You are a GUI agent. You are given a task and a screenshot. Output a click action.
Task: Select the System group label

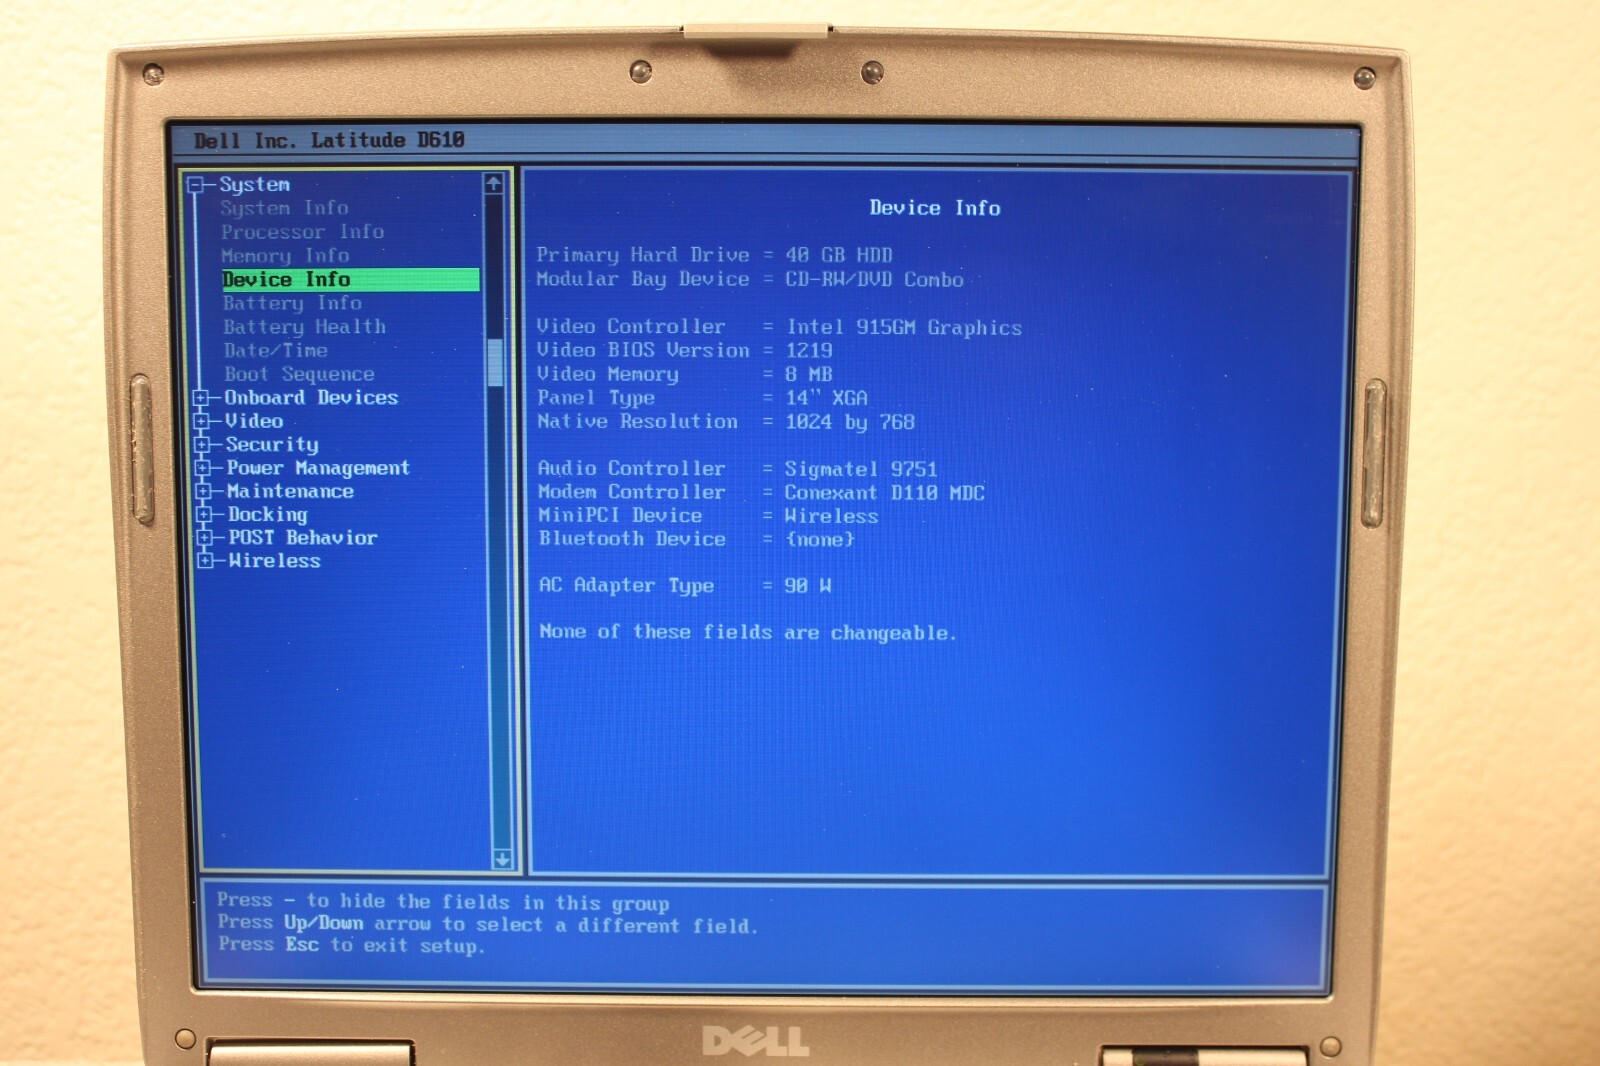[255, 184]
